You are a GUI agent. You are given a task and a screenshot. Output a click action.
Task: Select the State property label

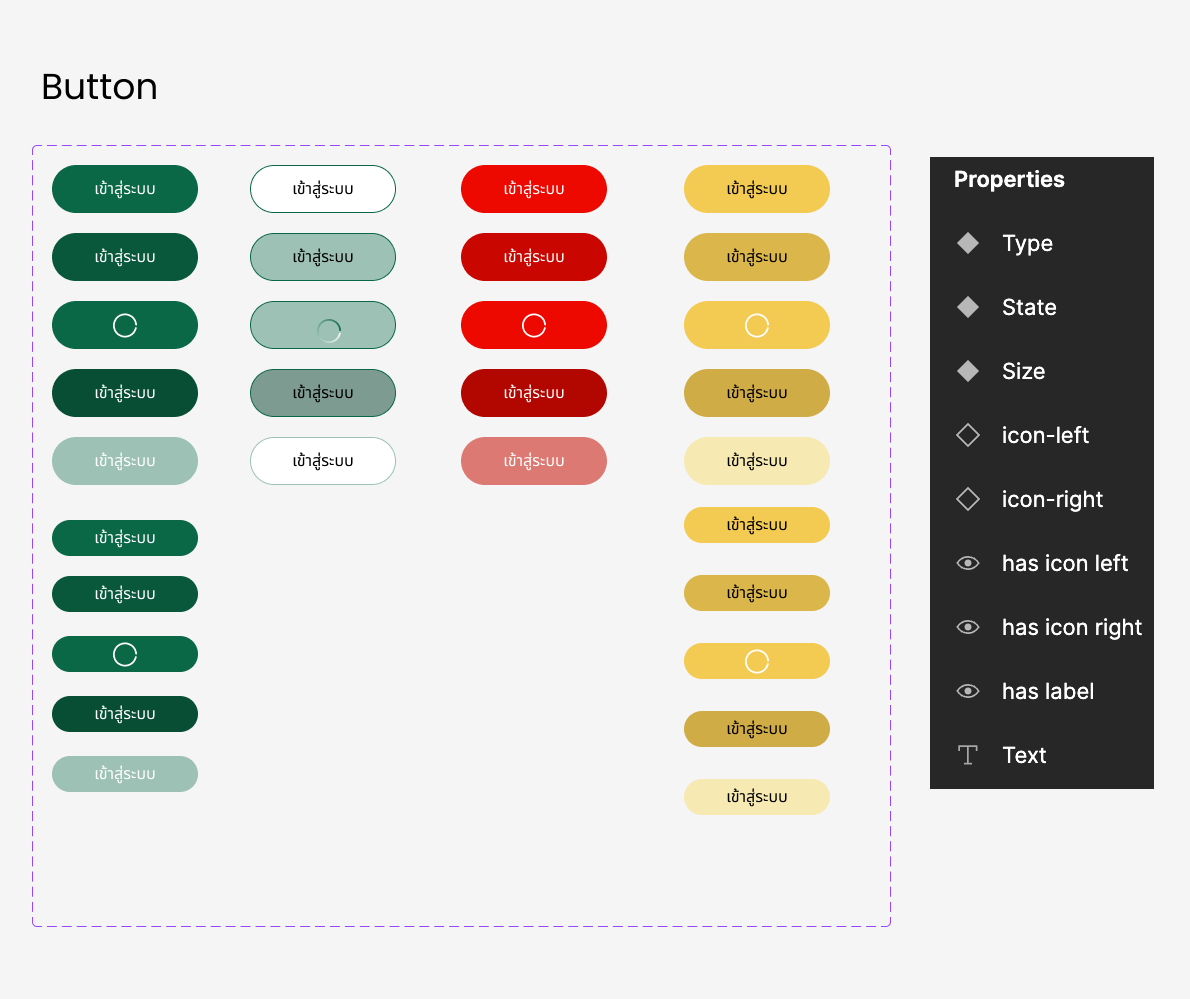1029,307
